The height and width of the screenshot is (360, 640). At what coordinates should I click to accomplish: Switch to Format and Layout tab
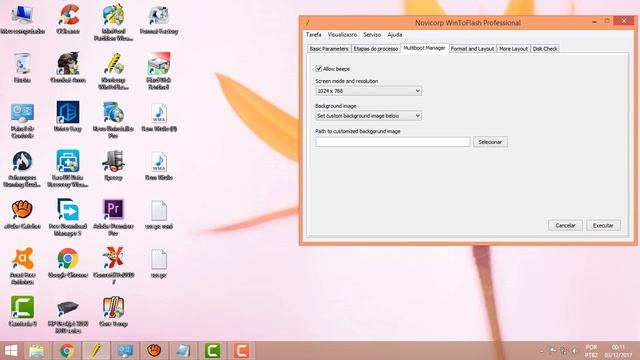472,49
